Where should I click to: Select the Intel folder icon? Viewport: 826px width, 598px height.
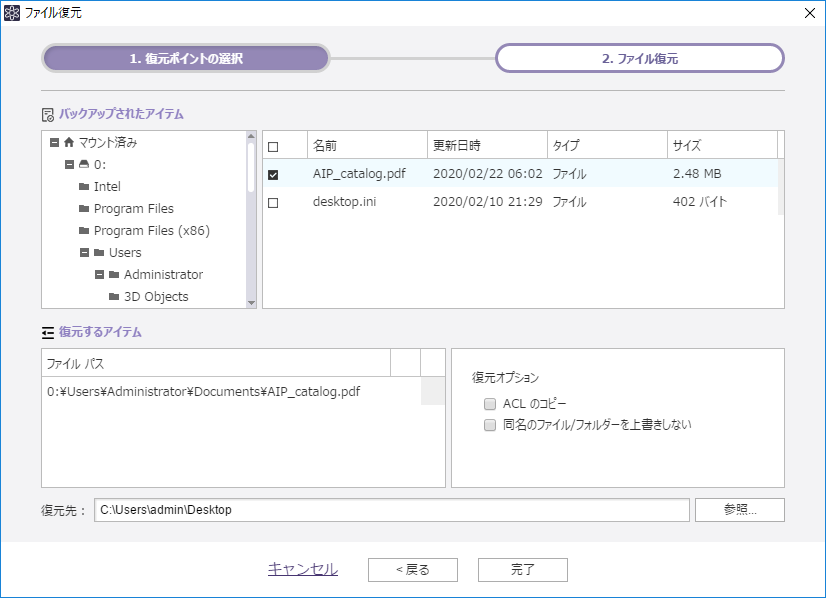tap(84, 187)
